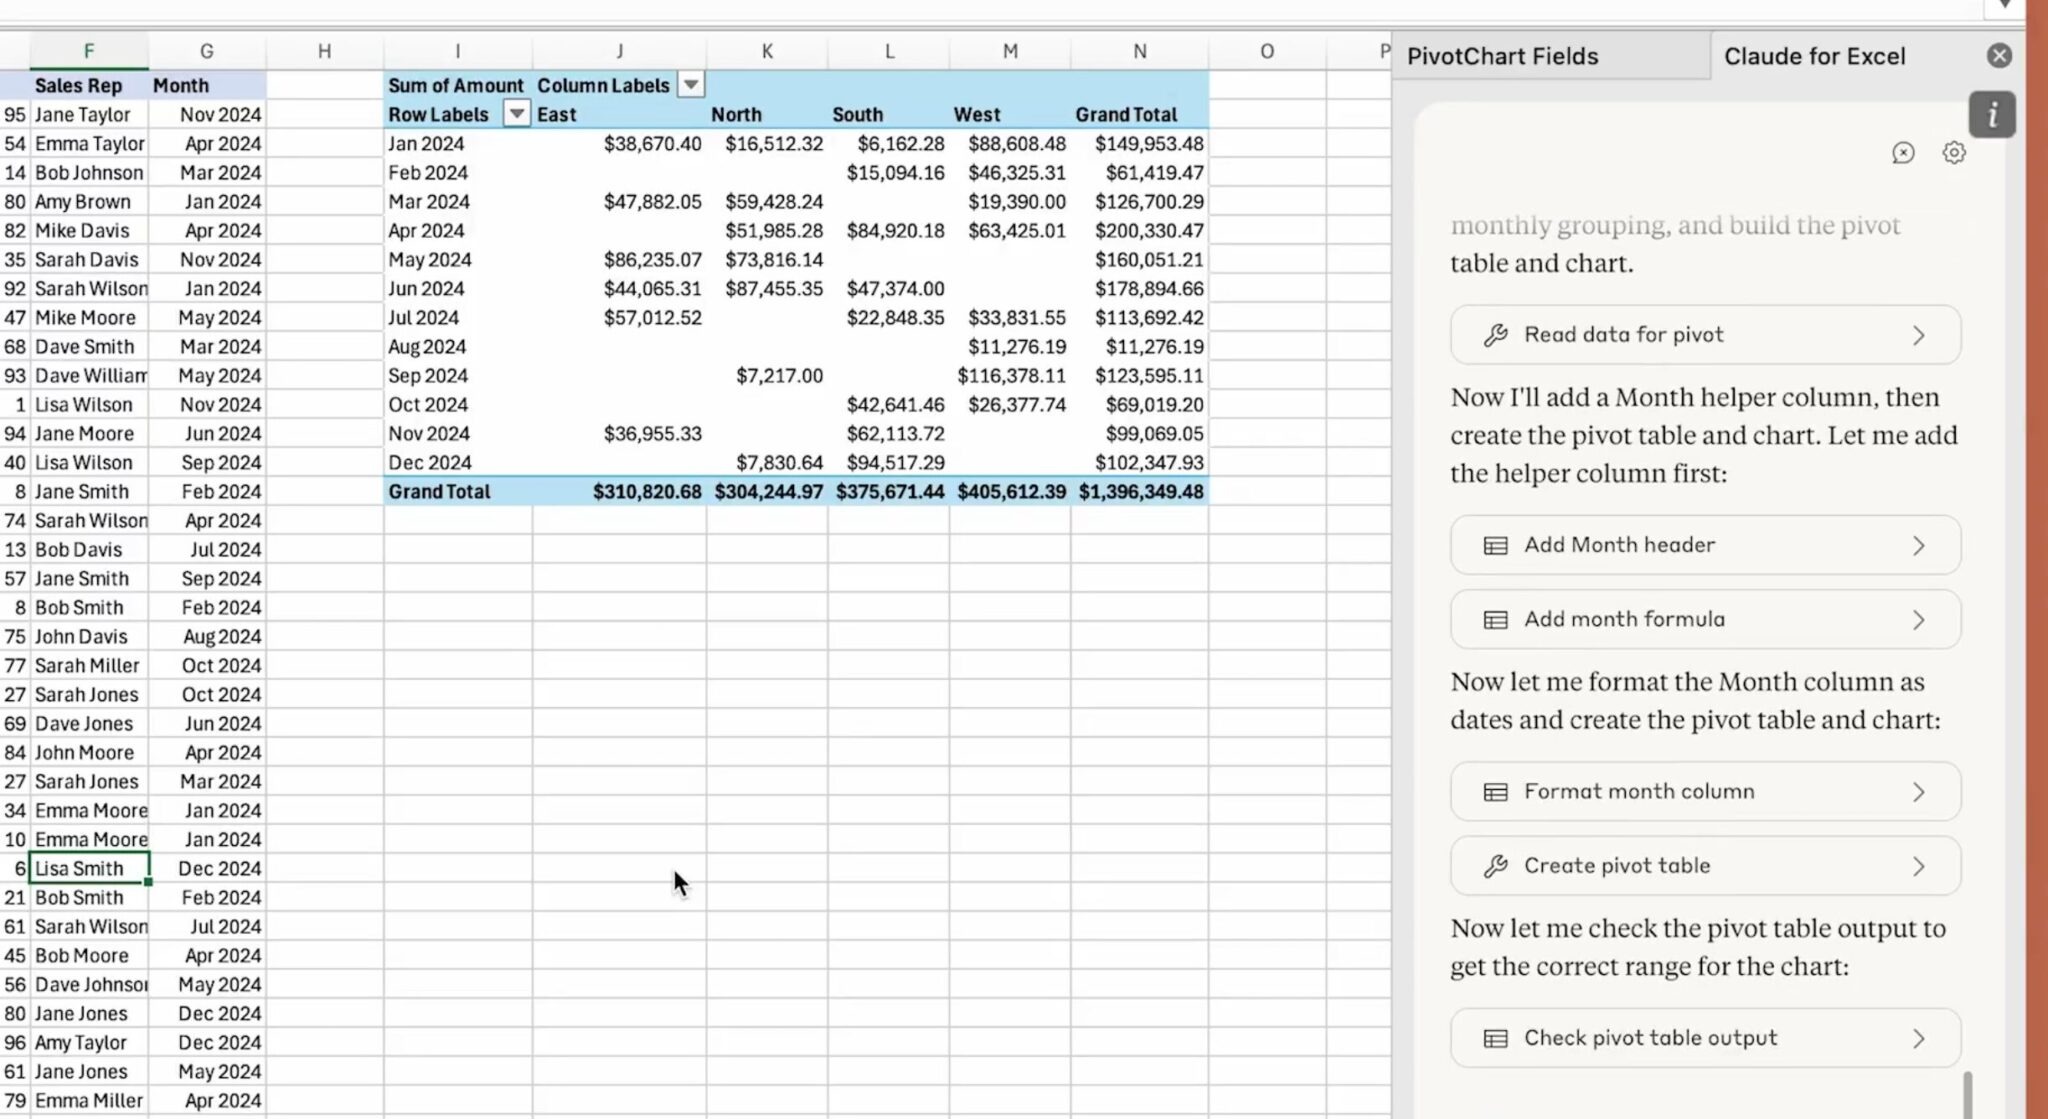Click the spreadsheet icon on Add Month header

pyautogui.click(x=1496, y=545)
